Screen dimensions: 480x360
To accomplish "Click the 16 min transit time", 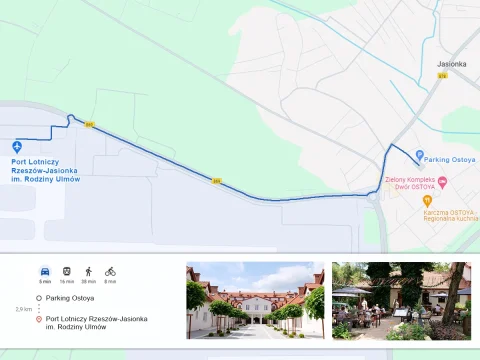I will tap(67, 282).
